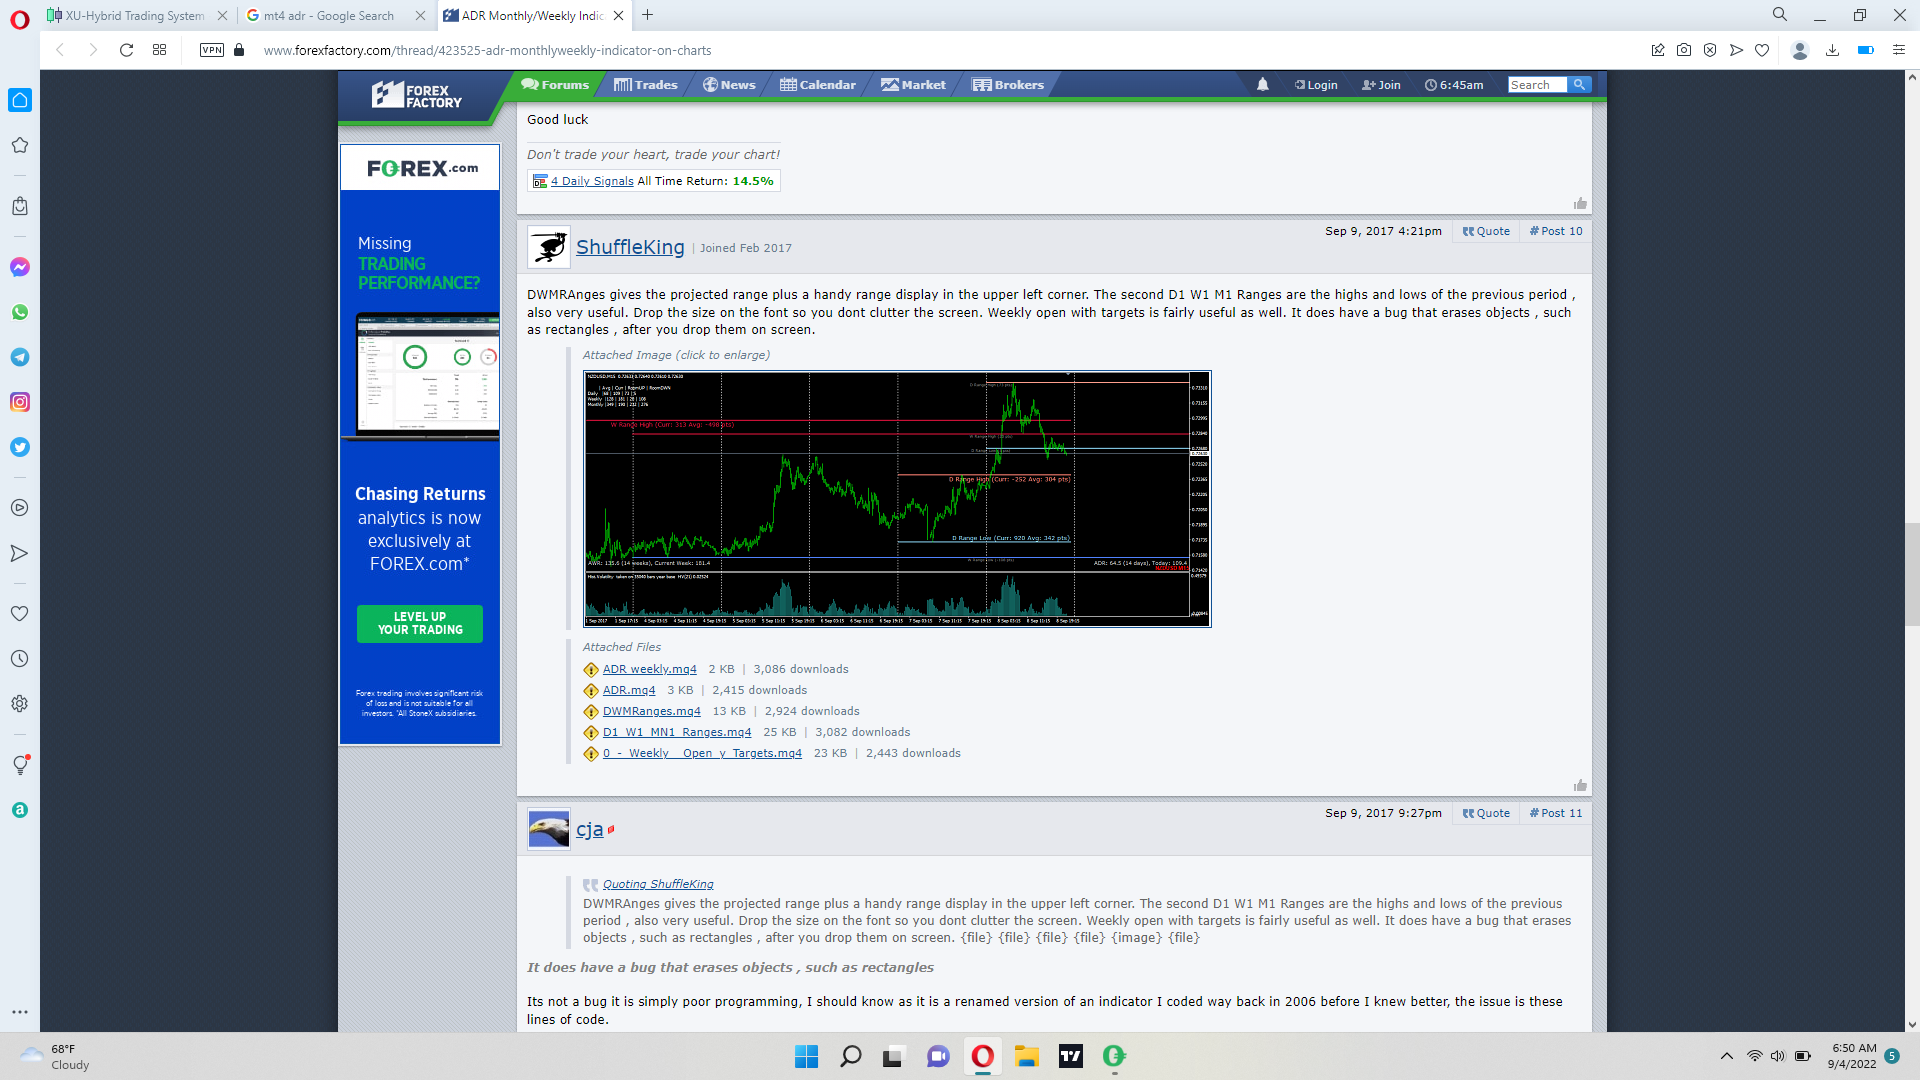The image size is (1920, 1080).
Task: Click the Forex Factory notifications bell
Action: [x=1262, y=85]
